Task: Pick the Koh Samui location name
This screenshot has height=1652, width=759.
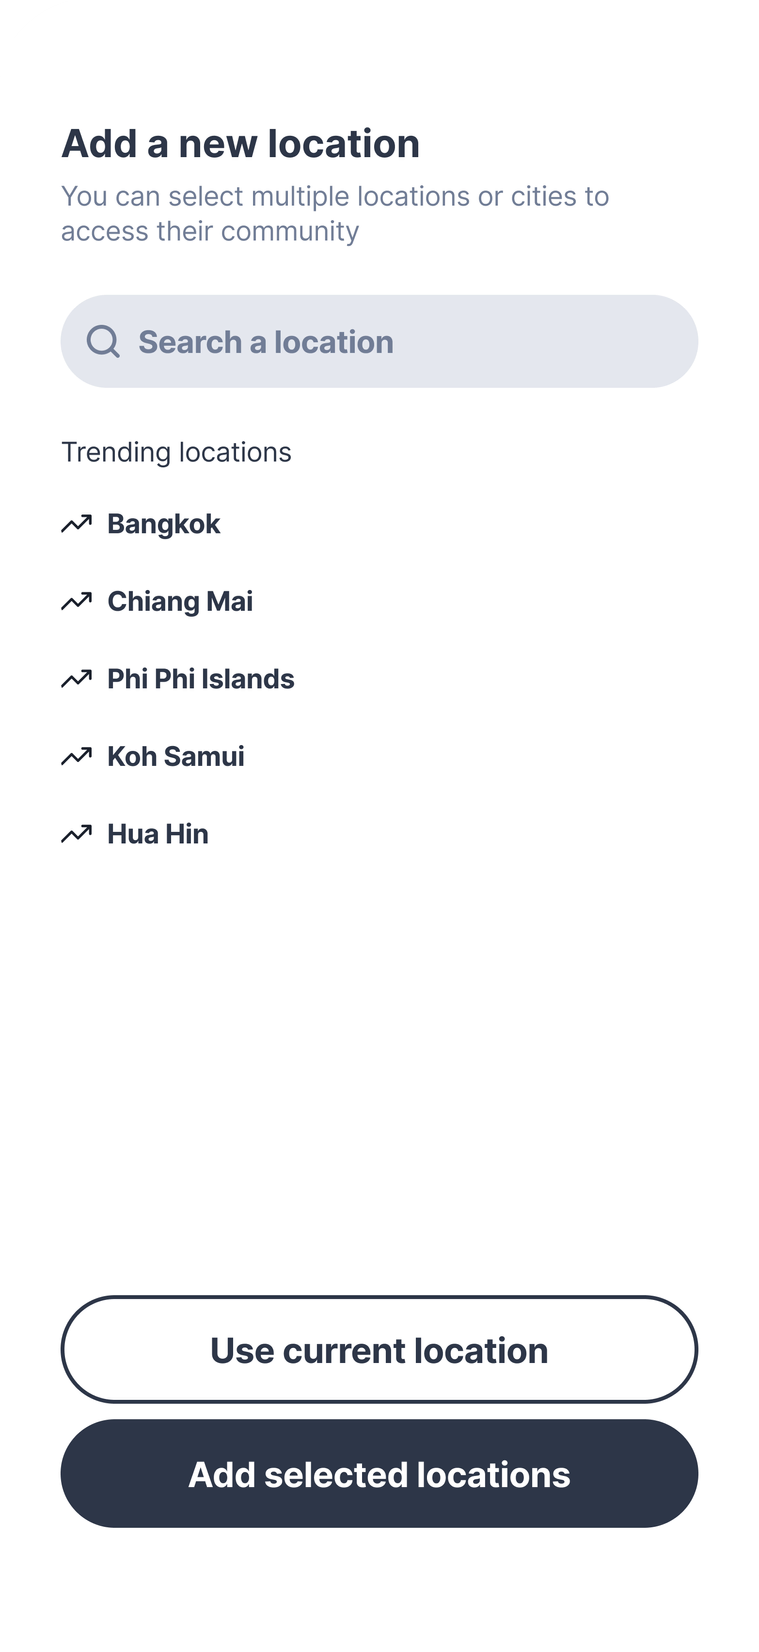Action: click(x=176, y=756)
